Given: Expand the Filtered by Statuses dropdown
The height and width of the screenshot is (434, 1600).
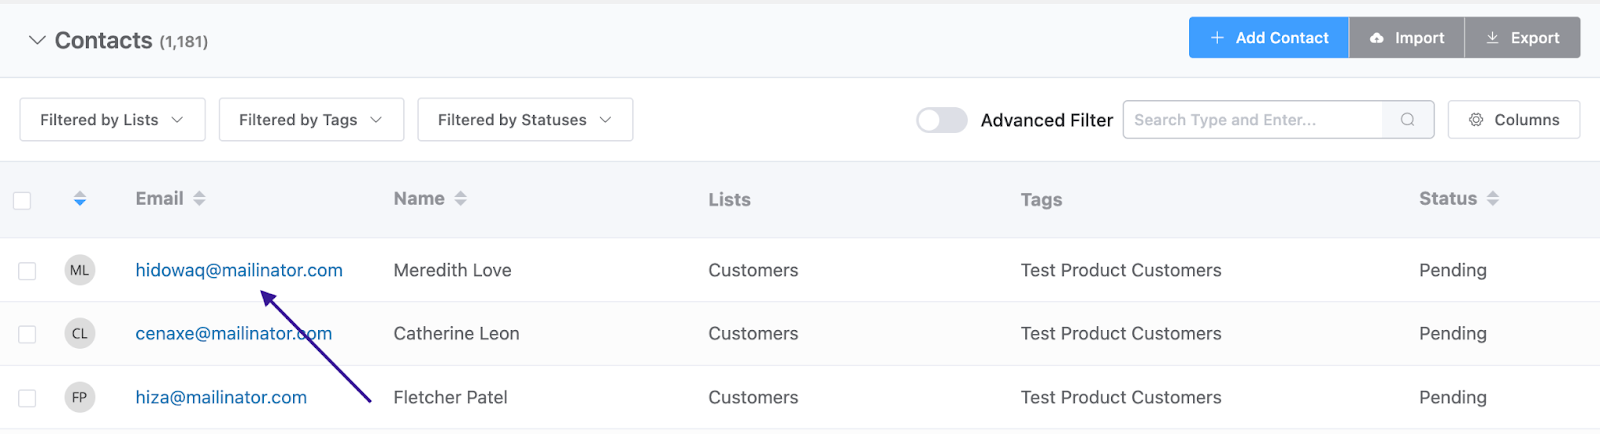Looking at the screenshot, I should 524,120.
